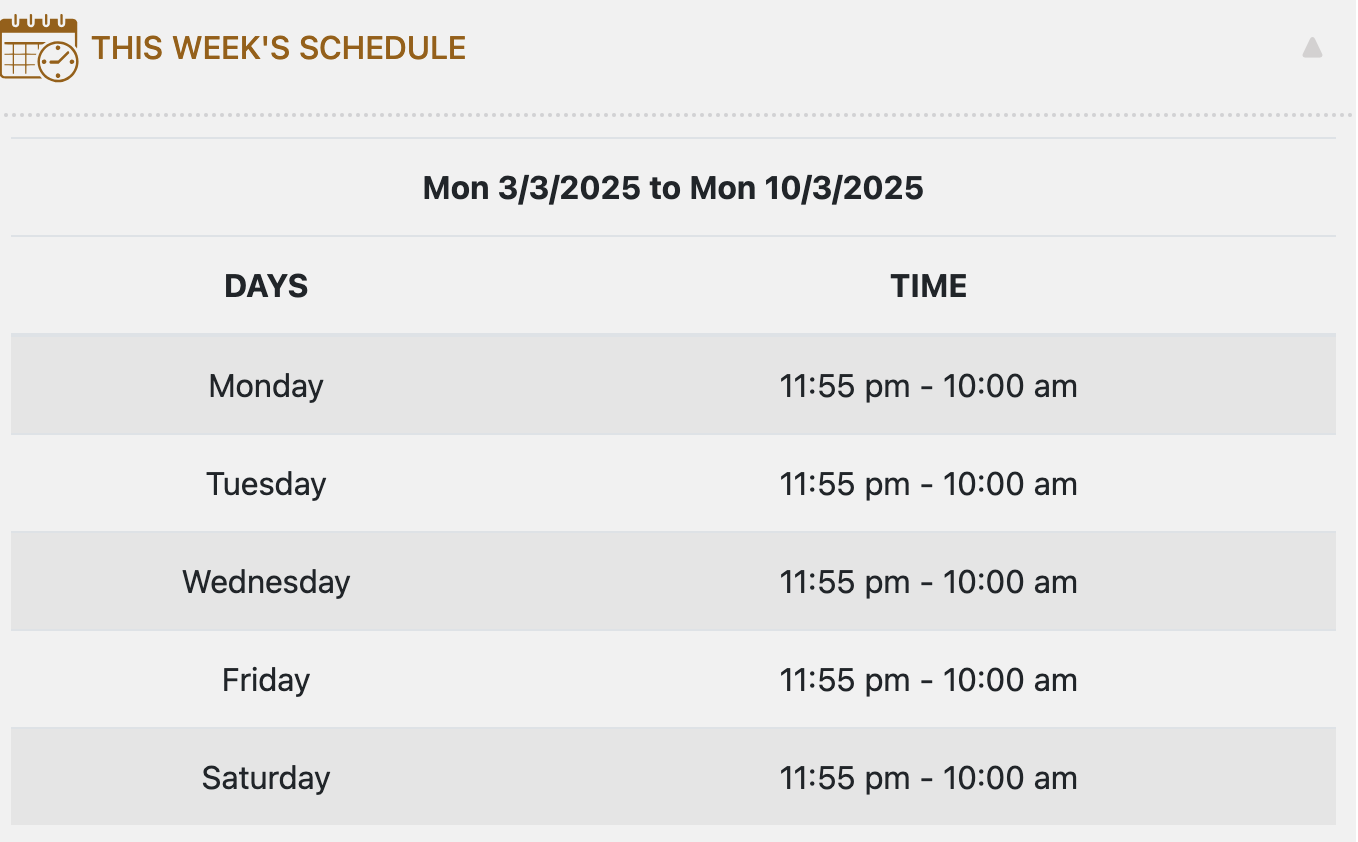Collapse the schedule panel with the arrow

tap(1312, 48)
